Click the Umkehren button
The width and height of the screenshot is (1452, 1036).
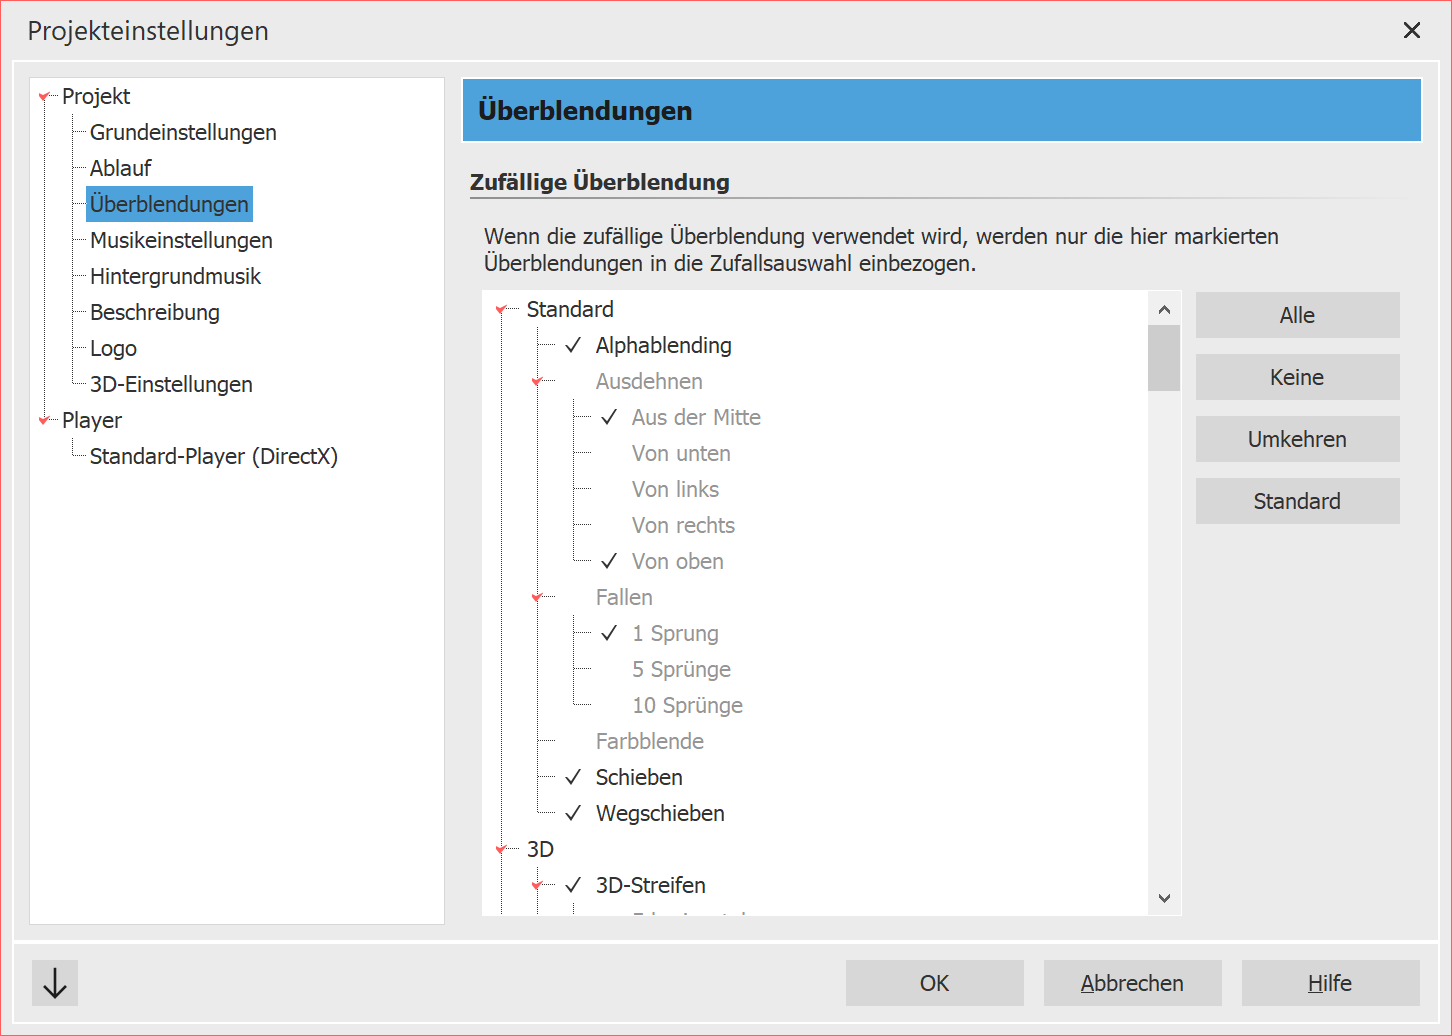pyautogui.click(x=1297, y=440)
